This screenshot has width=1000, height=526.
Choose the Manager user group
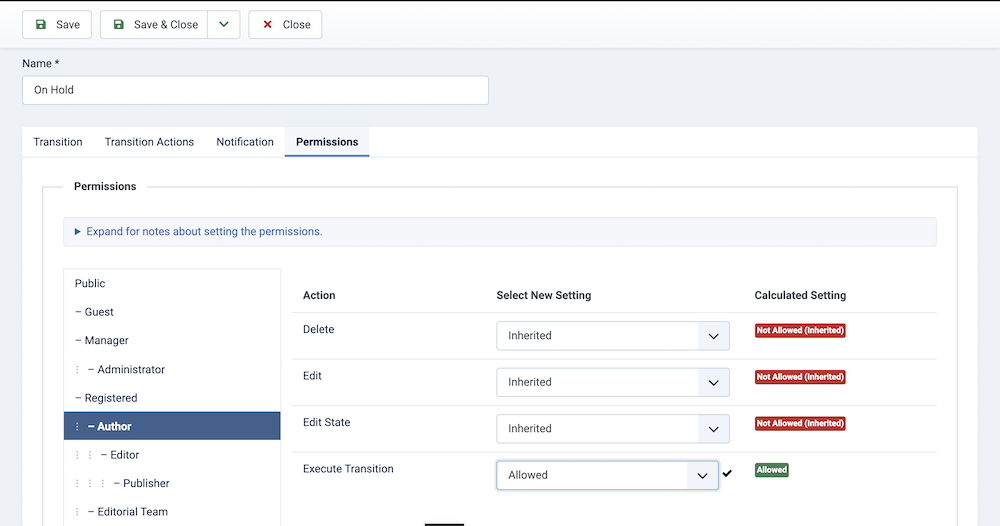point(106,341)
